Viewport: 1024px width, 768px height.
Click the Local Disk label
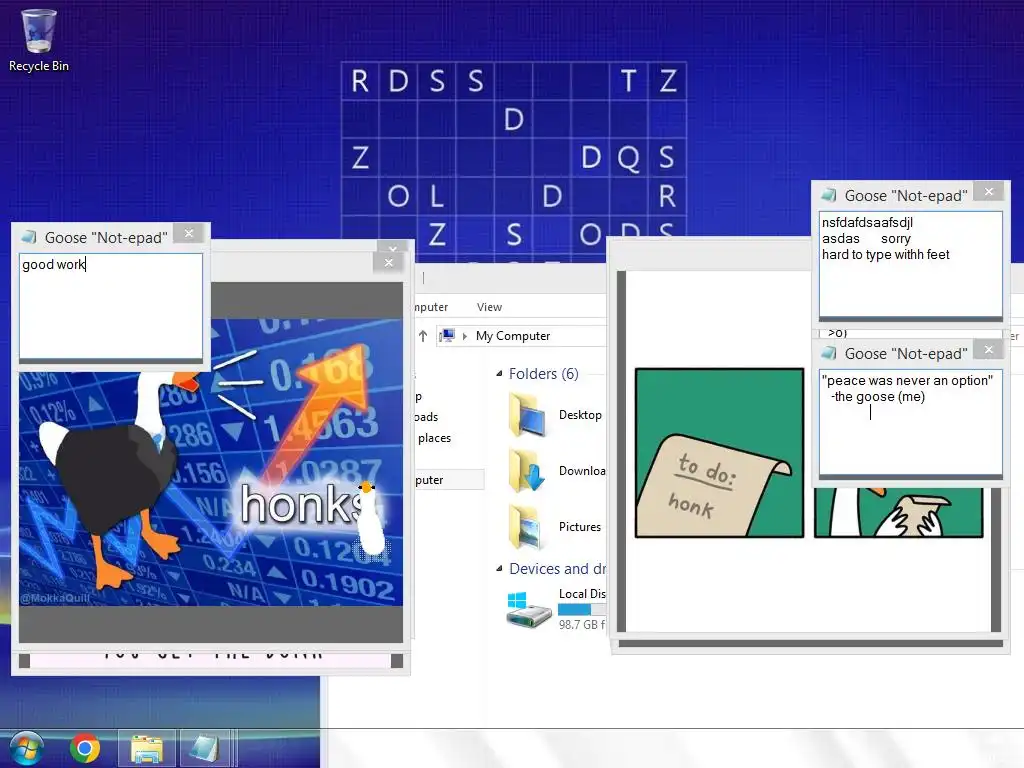[x=582, y=594]
